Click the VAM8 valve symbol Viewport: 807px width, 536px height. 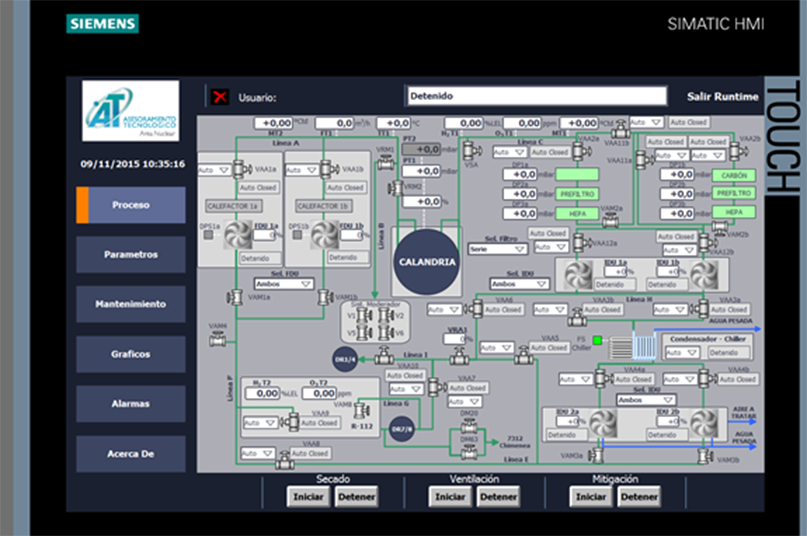(x=361, y=410)
